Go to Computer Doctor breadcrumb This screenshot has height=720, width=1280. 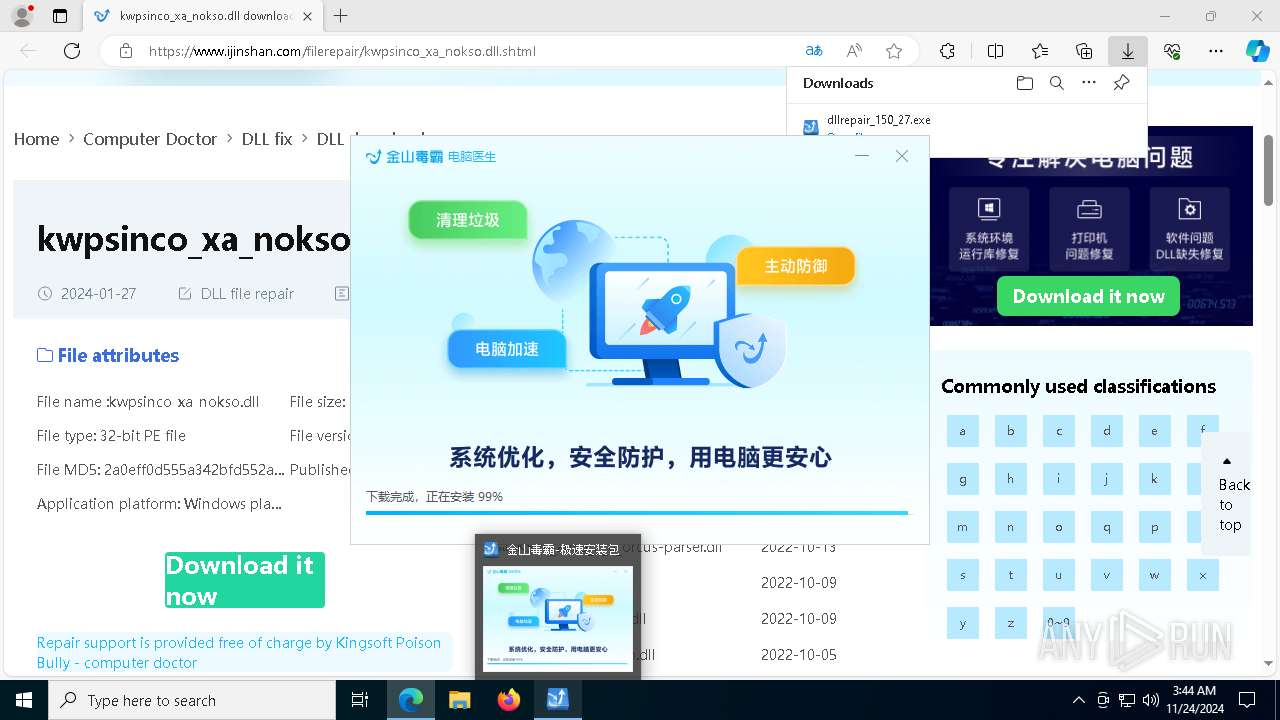pos(150,139)
